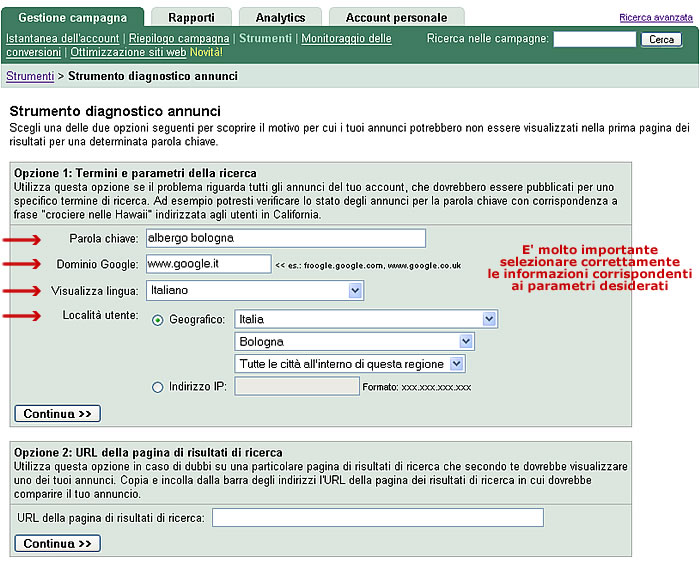
Task: Open the Tutte le città dropdown
Action: pos(350,364)
